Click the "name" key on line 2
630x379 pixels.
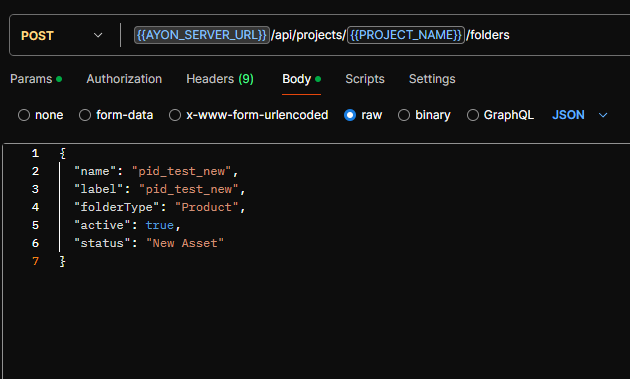[95, 171]
